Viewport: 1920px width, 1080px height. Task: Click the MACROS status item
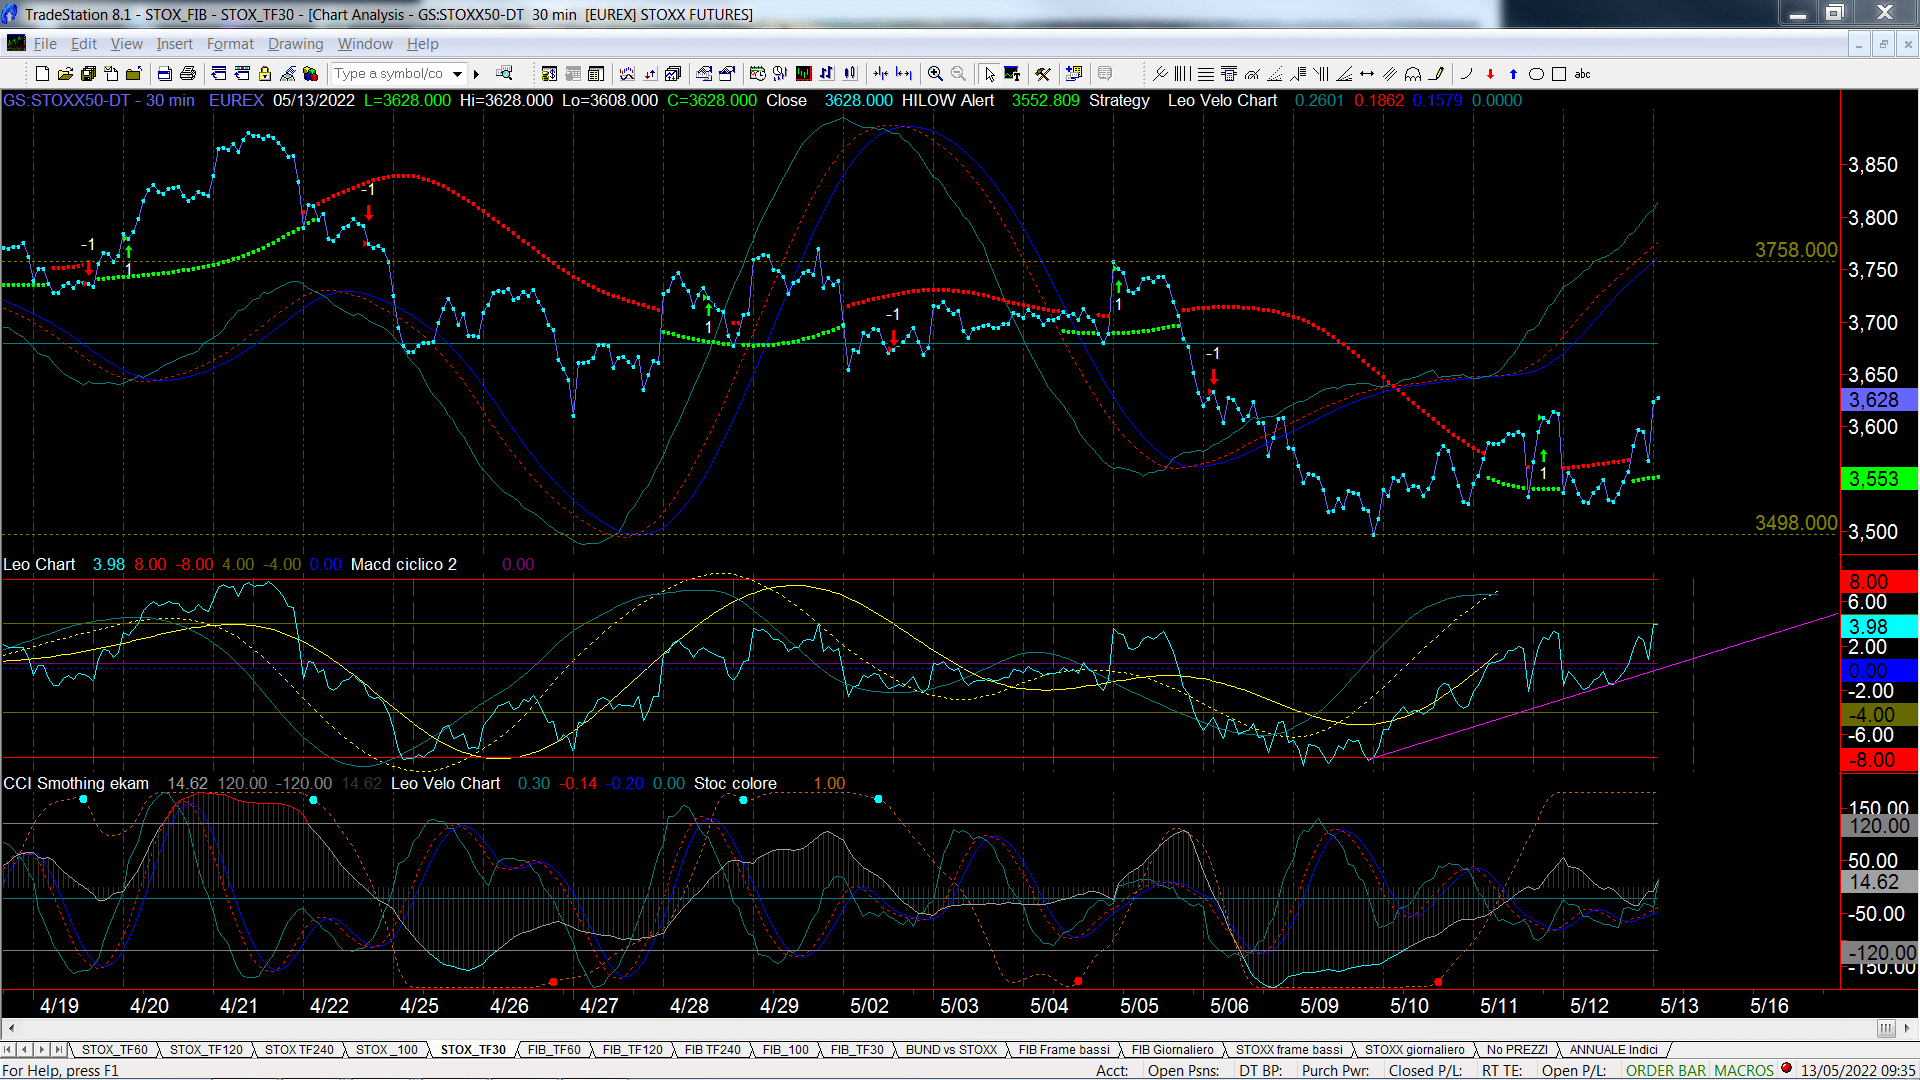[1743, 1070]
